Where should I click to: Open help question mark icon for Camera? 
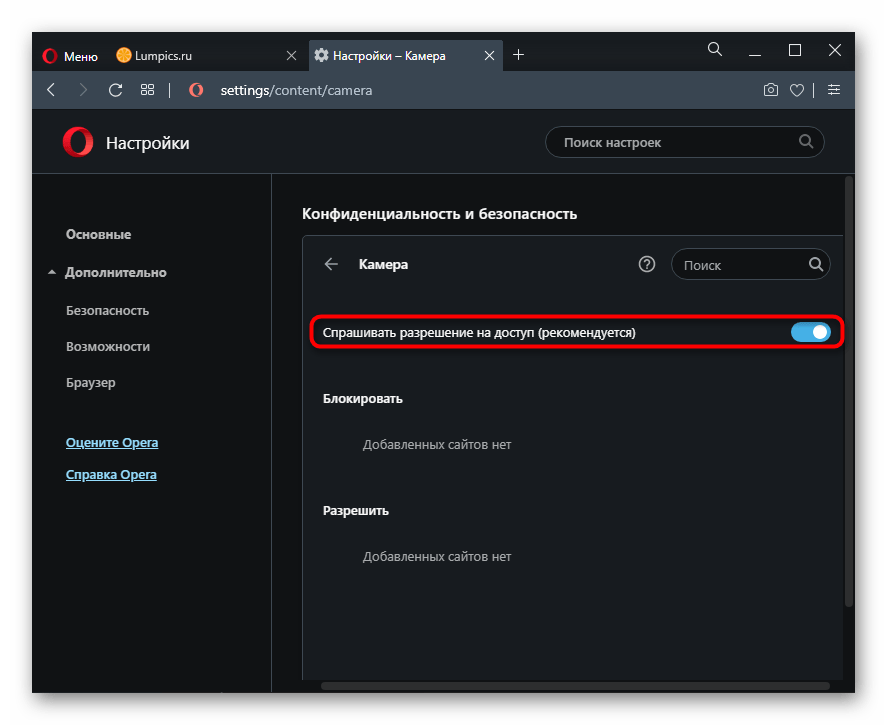647,264
